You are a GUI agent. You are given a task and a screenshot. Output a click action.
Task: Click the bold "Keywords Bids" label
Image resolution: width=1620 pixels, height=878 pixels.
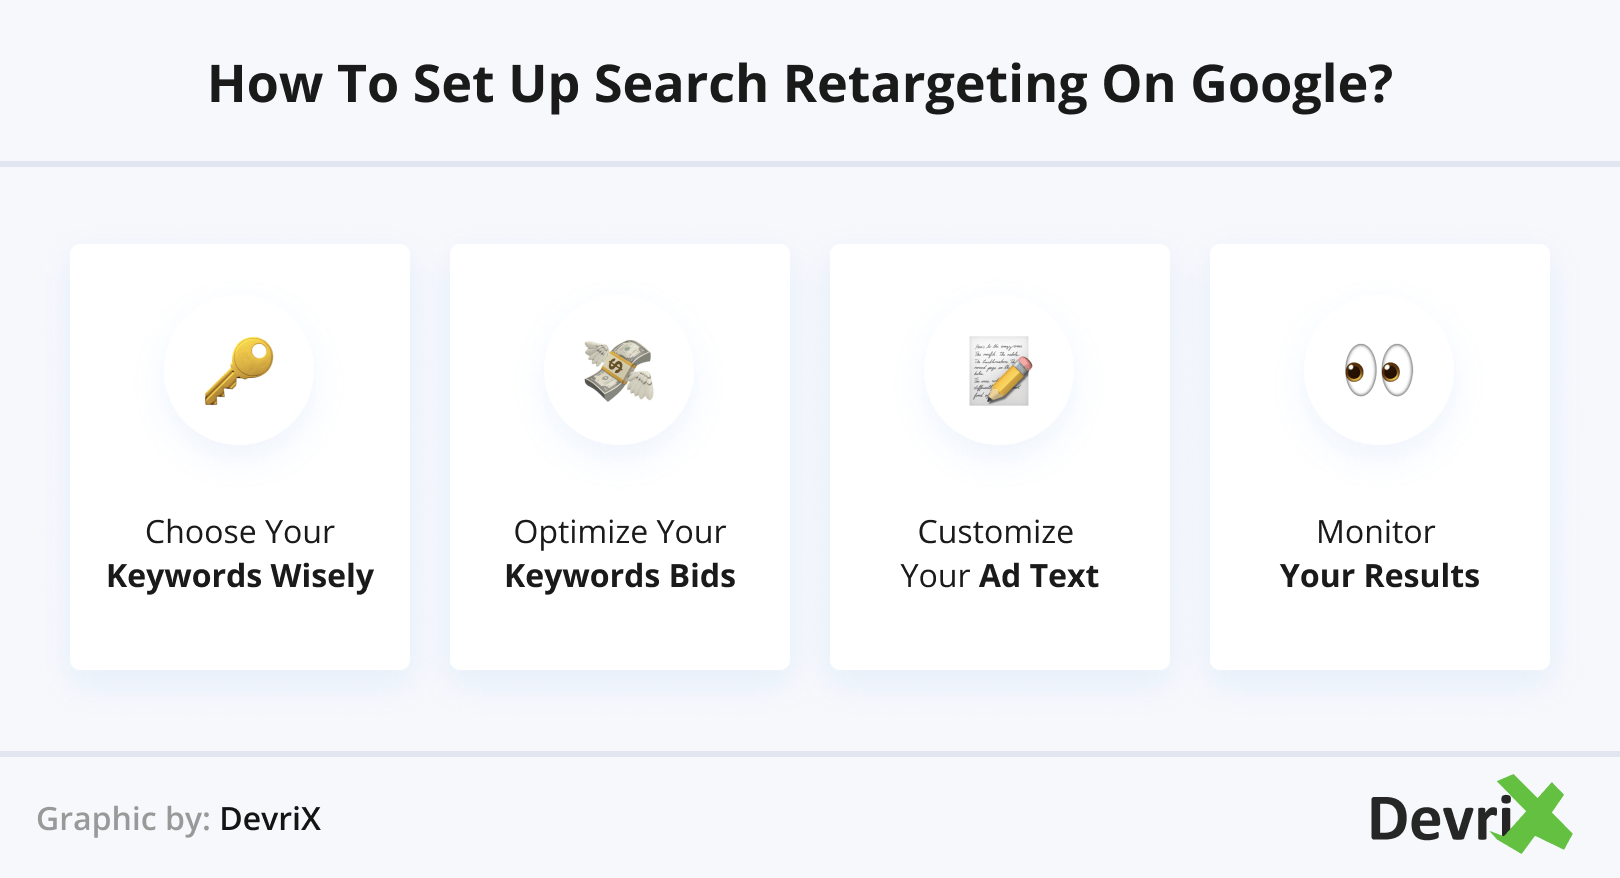tap(620, 576)
